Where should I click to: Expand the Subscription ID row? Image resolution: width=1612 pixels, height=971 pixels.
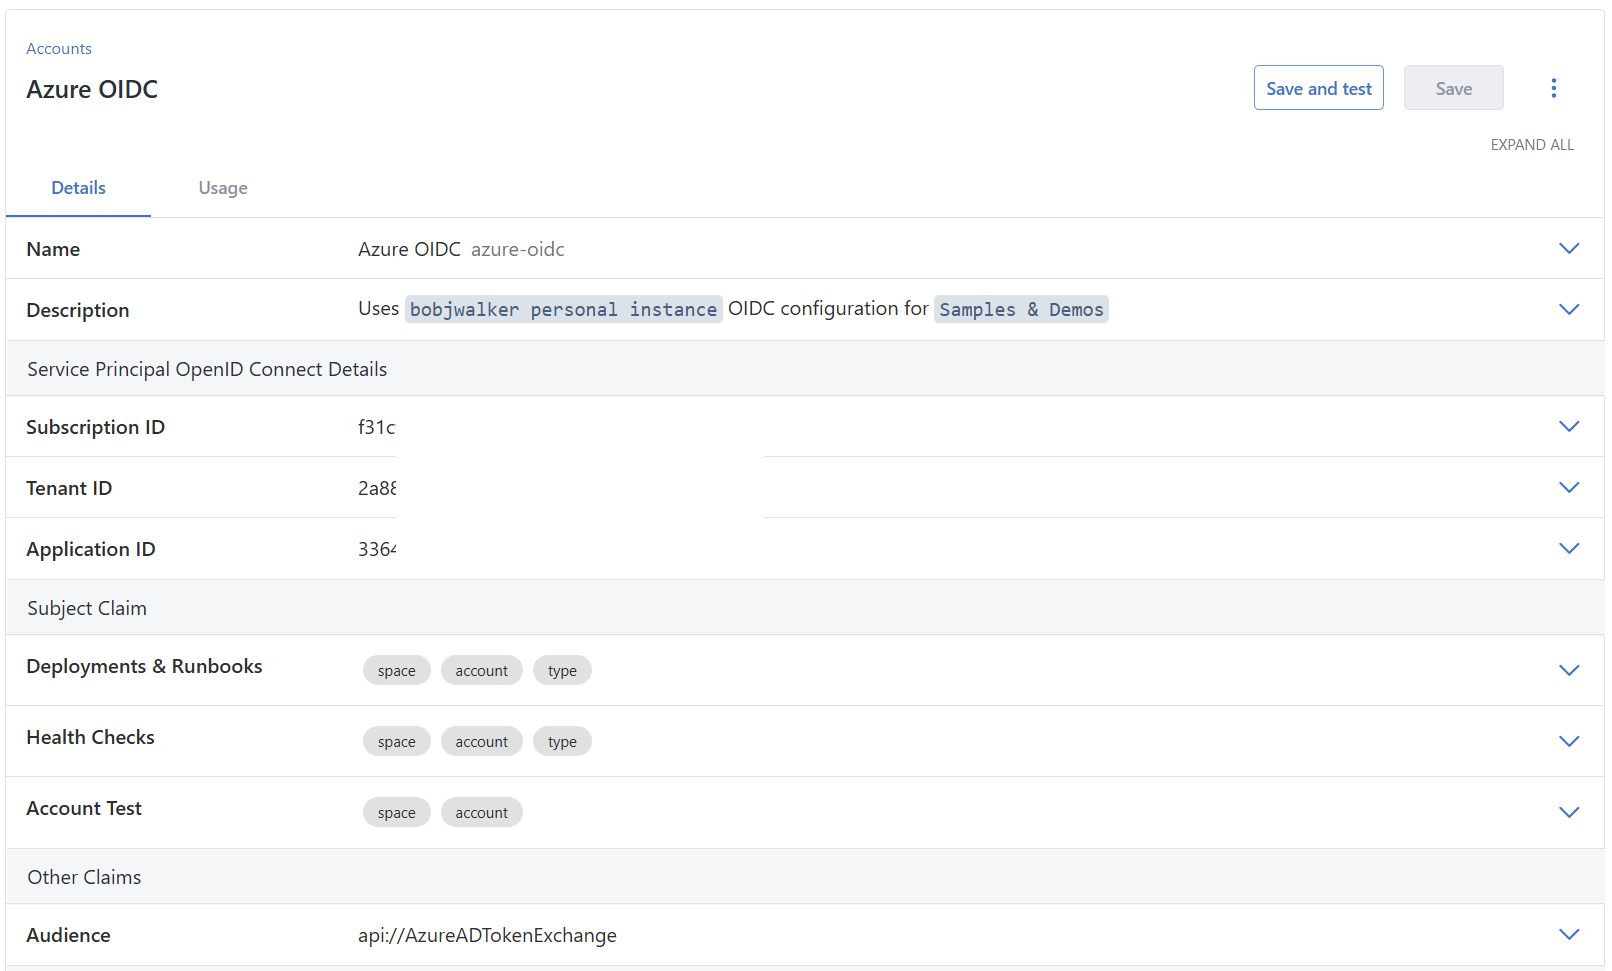coord(1569,426)
